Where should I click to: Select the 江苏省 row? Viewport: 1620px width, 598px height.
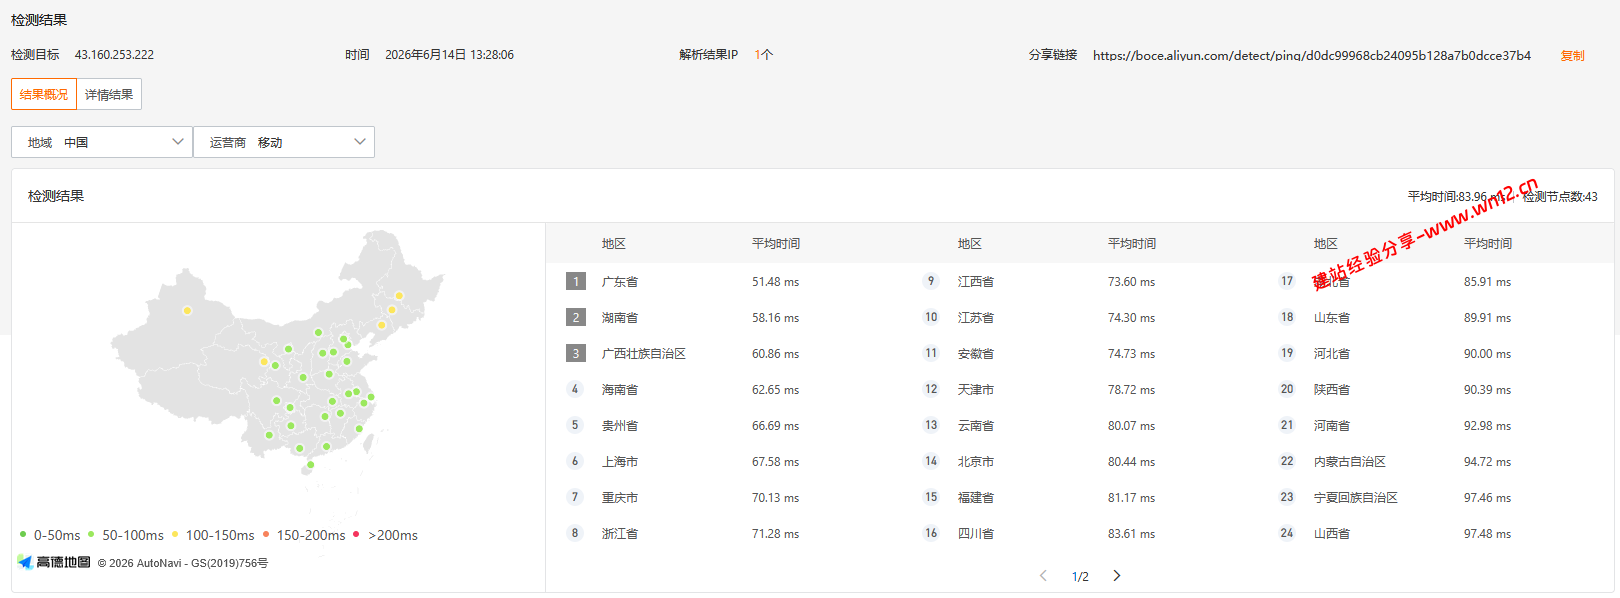[1080, 318]
